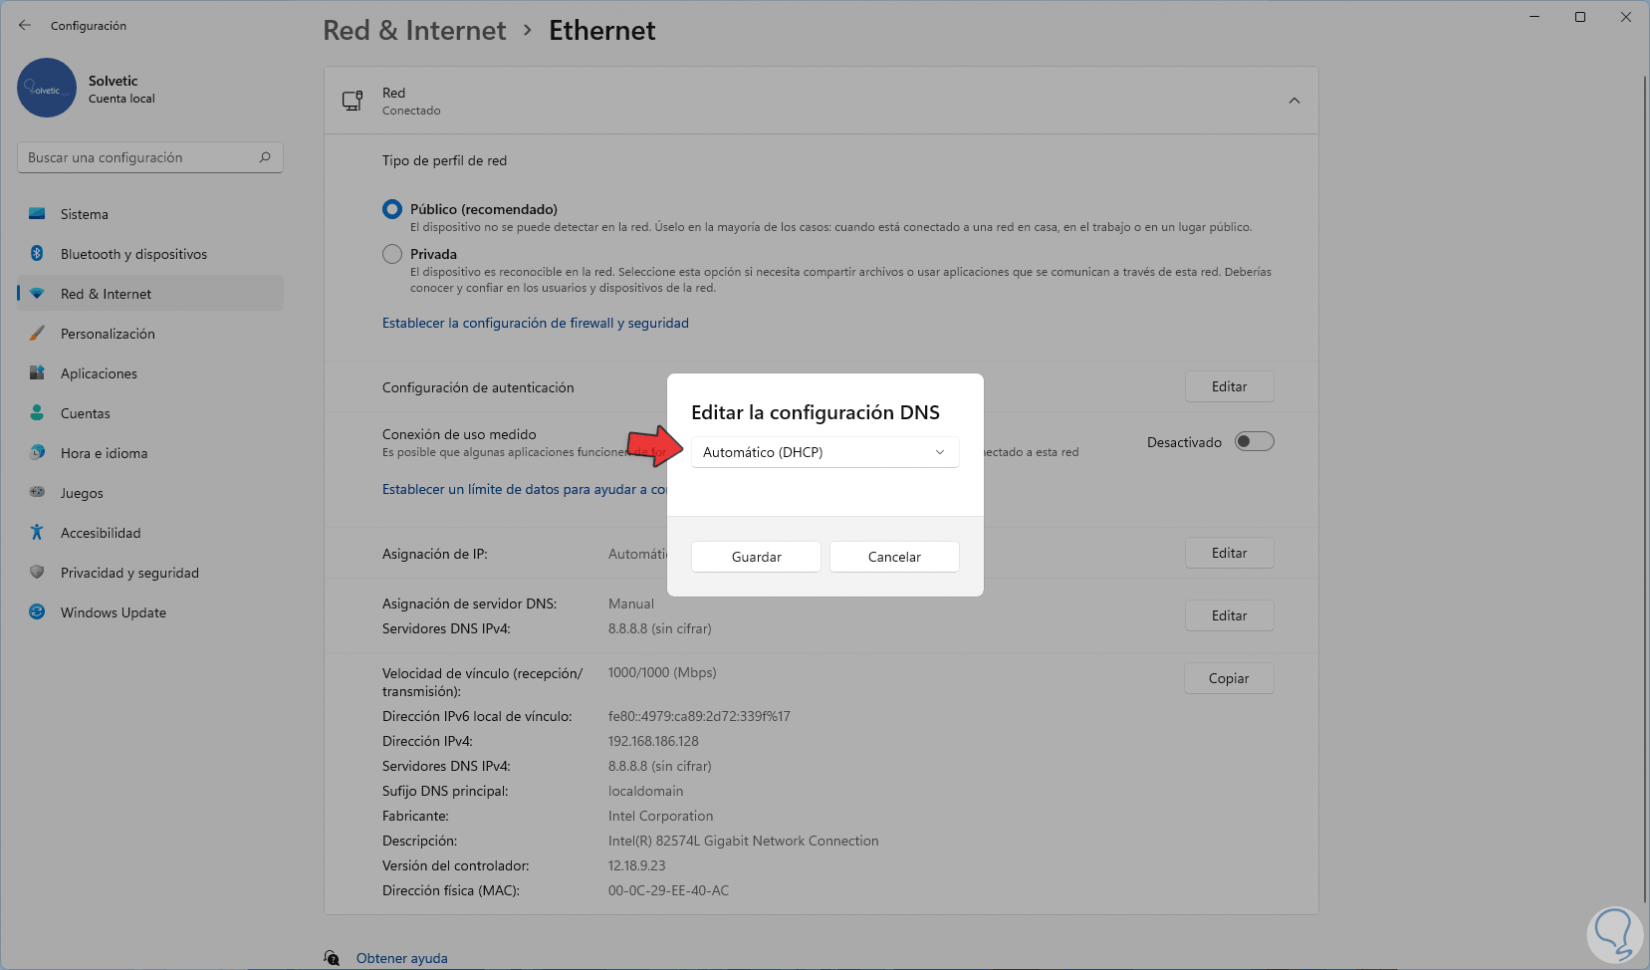Screen dimensions: 1650x970
Task: Click the Privacidad y seguridad shield icon
Action: [37, 572]
